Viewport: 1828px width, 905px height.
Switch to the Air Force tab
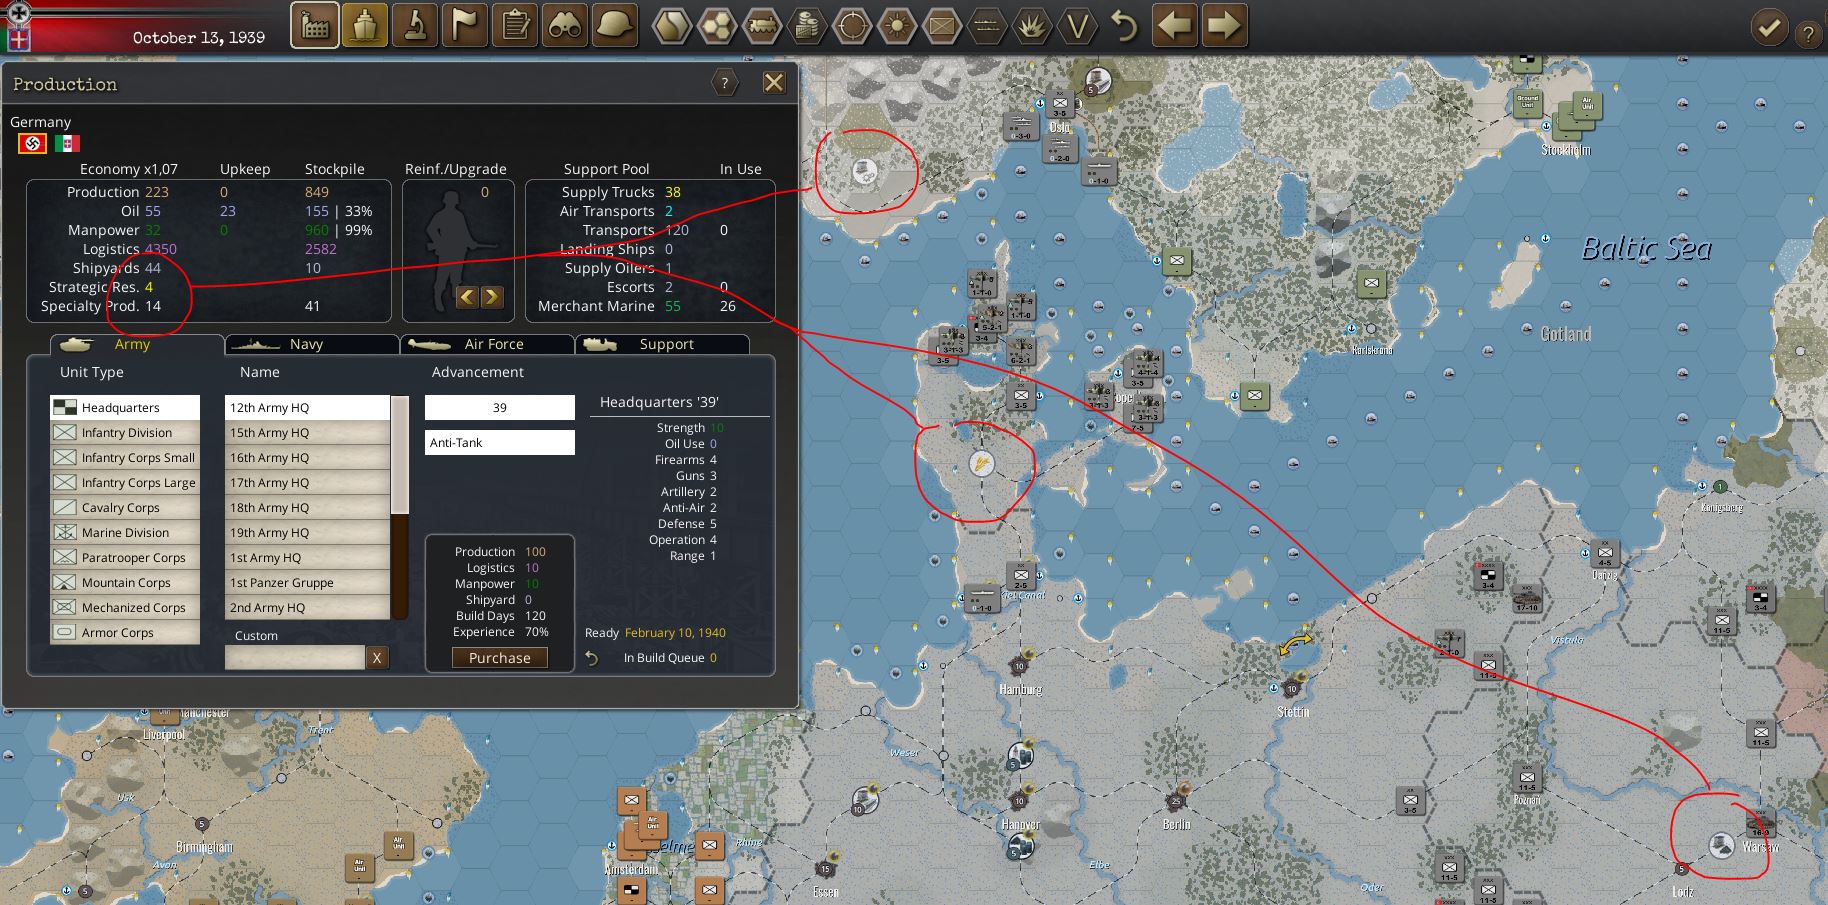(x=487, y=344)
